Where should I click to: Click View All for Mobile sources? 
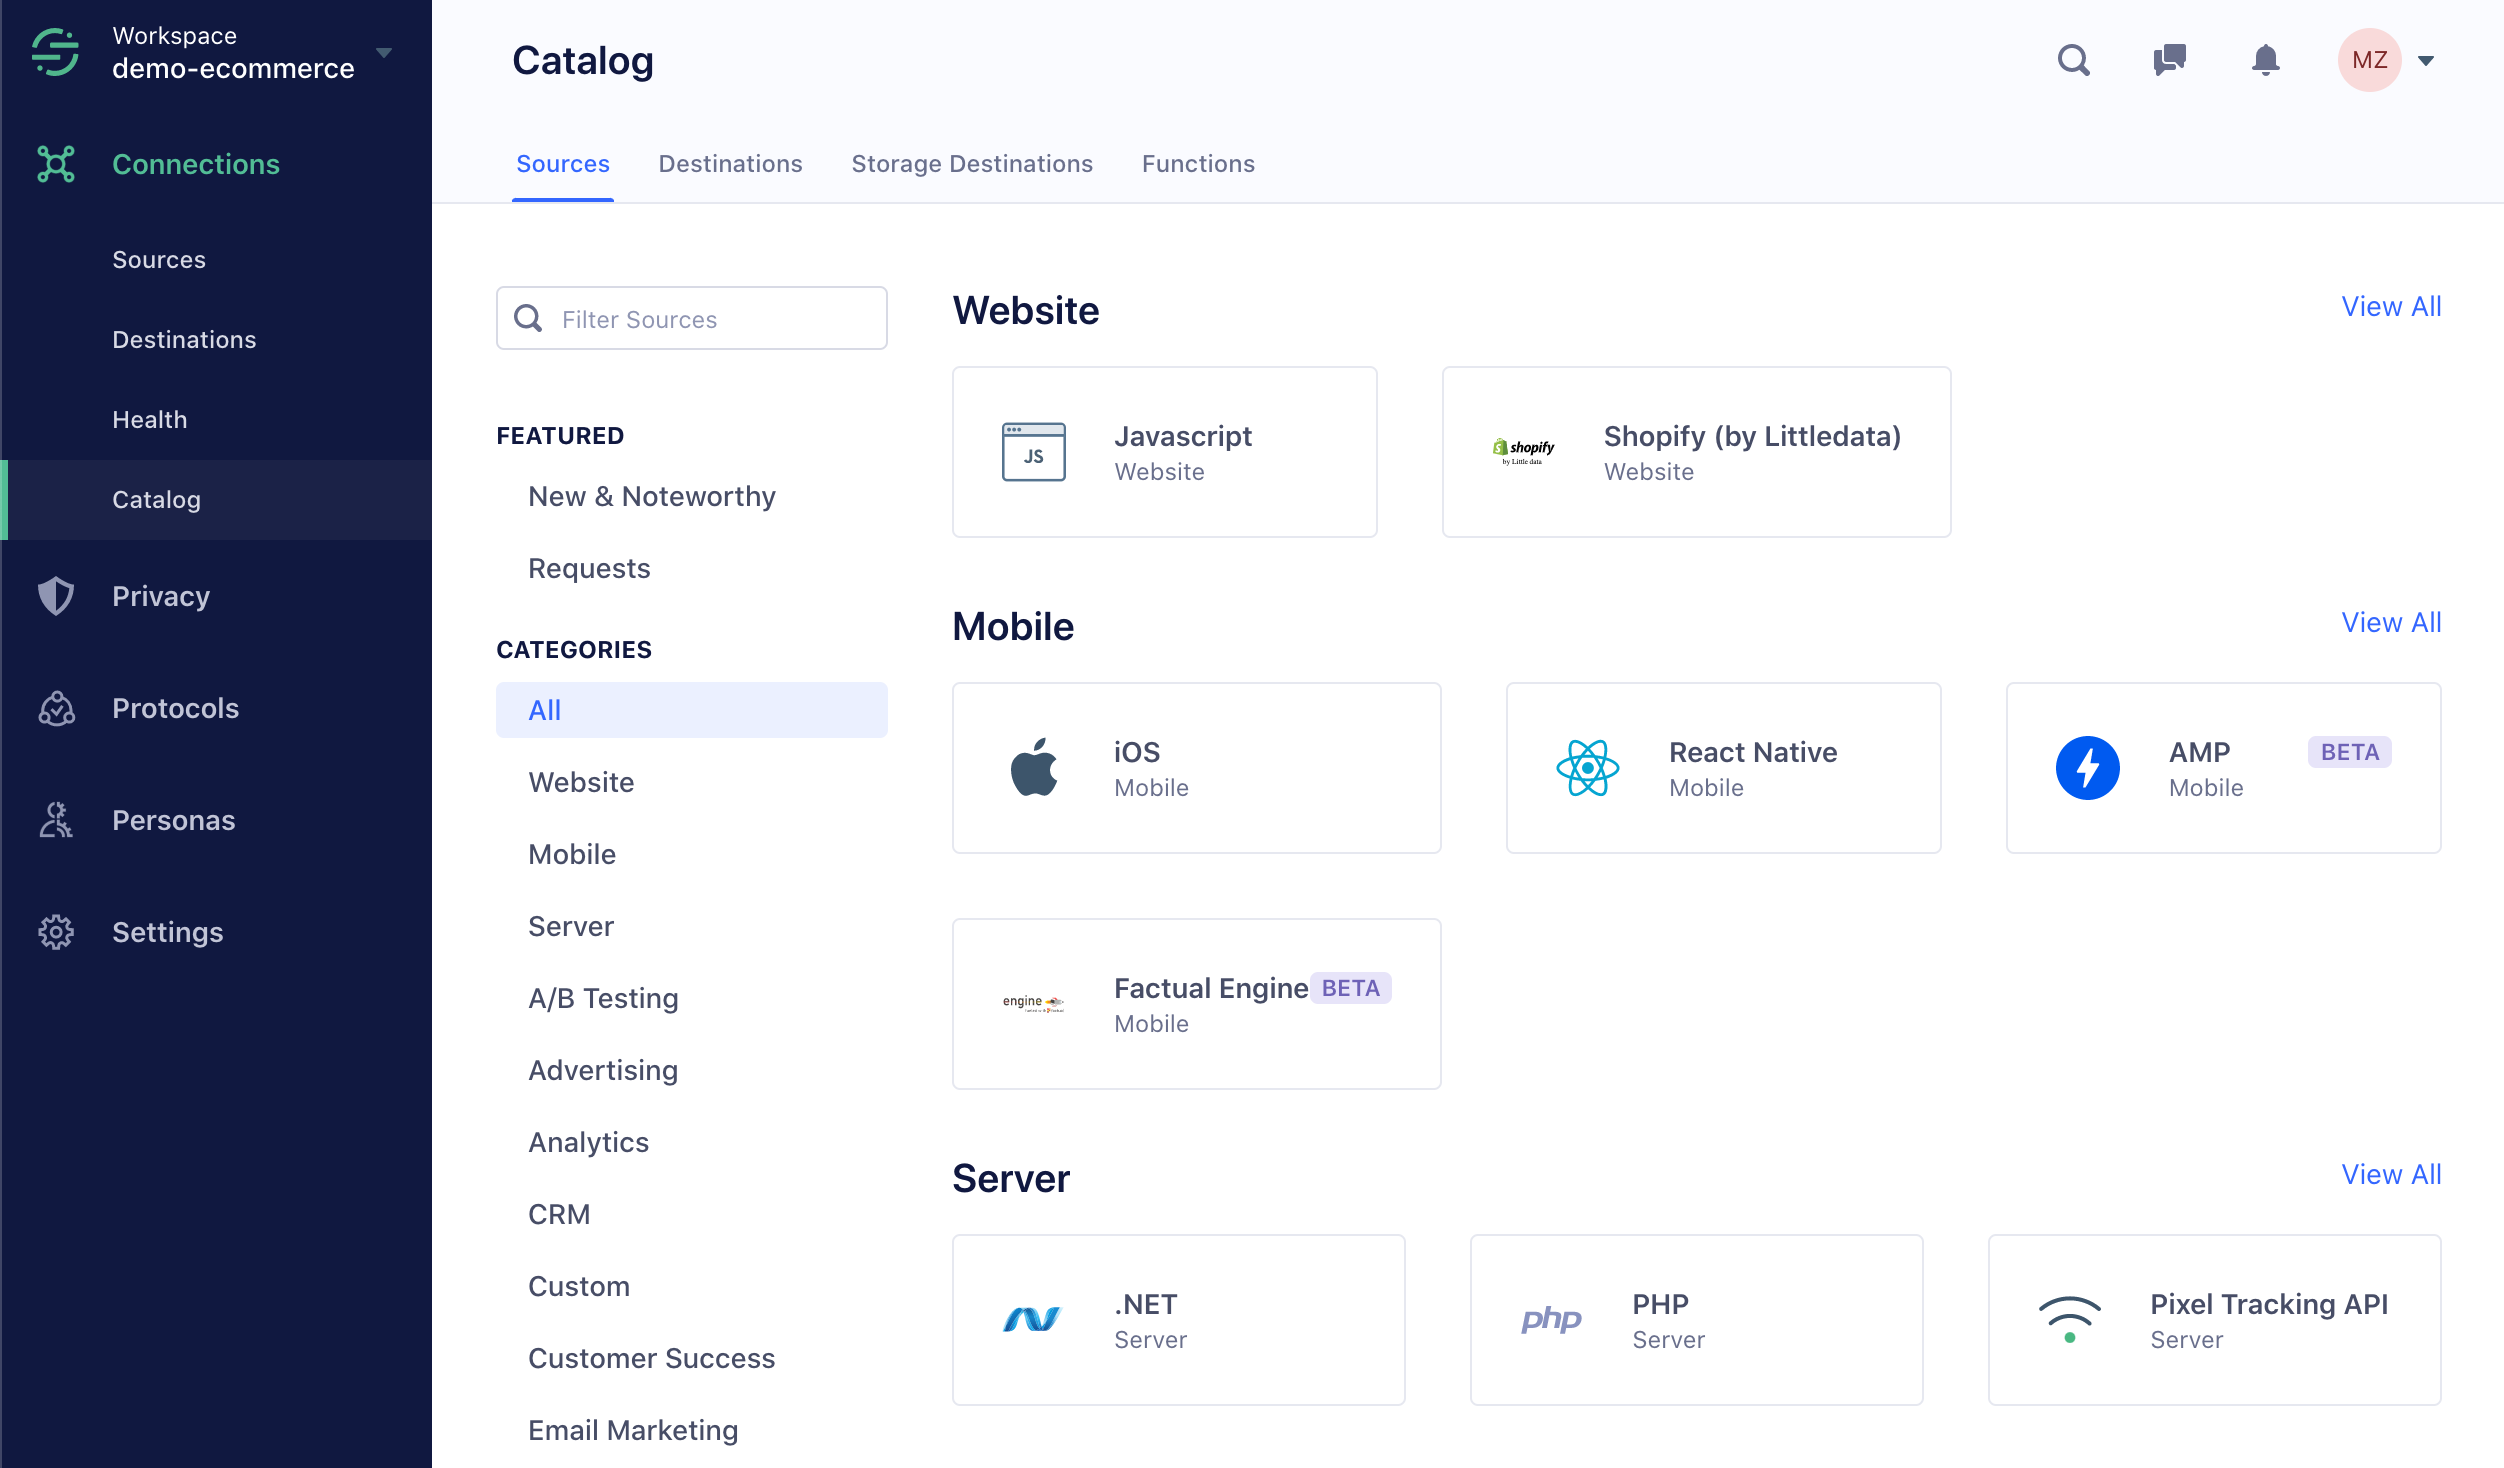point(2389,622)
